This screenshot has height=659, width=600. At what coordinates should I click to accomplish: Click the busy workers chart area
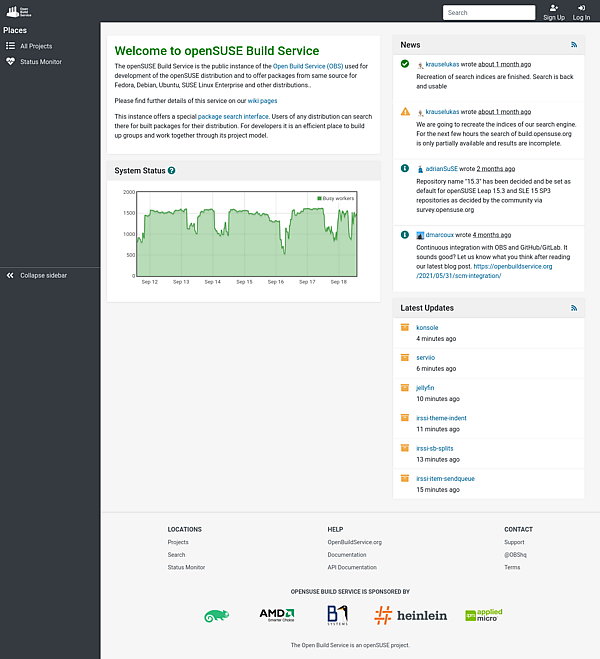[x=247, y=234]
